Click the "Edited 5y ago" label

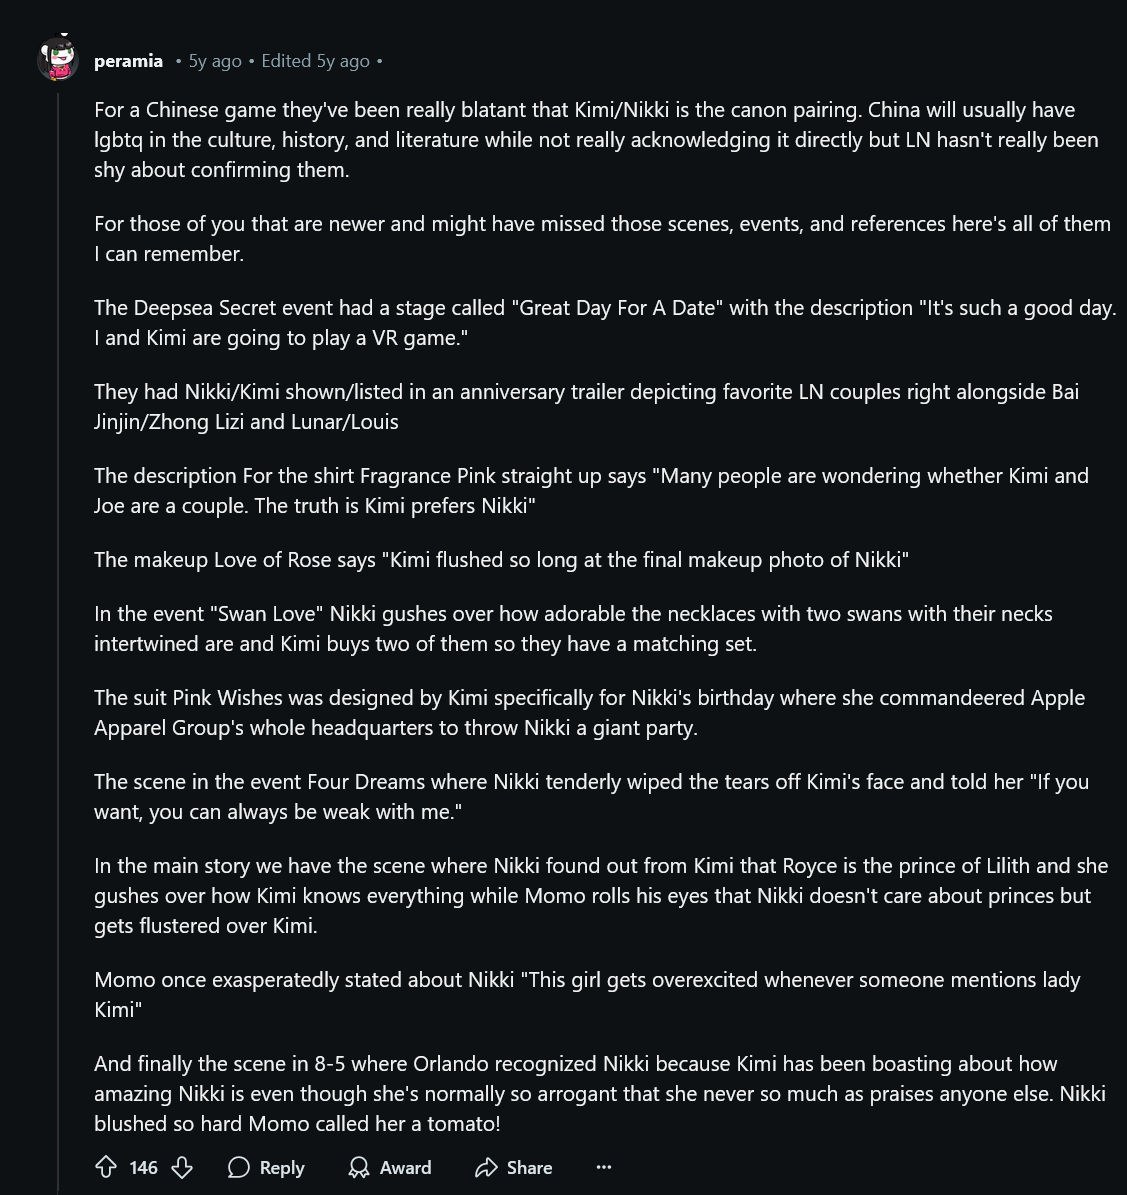coord(315,61)
